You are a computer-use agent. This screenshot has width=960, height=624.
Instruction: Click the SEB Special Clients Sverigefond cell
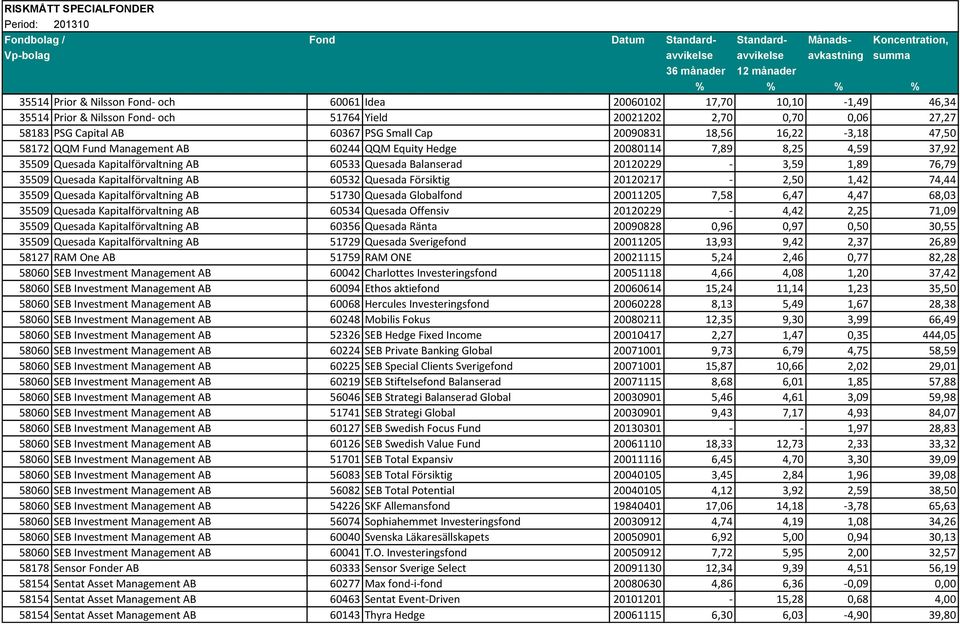coord(487,366)
